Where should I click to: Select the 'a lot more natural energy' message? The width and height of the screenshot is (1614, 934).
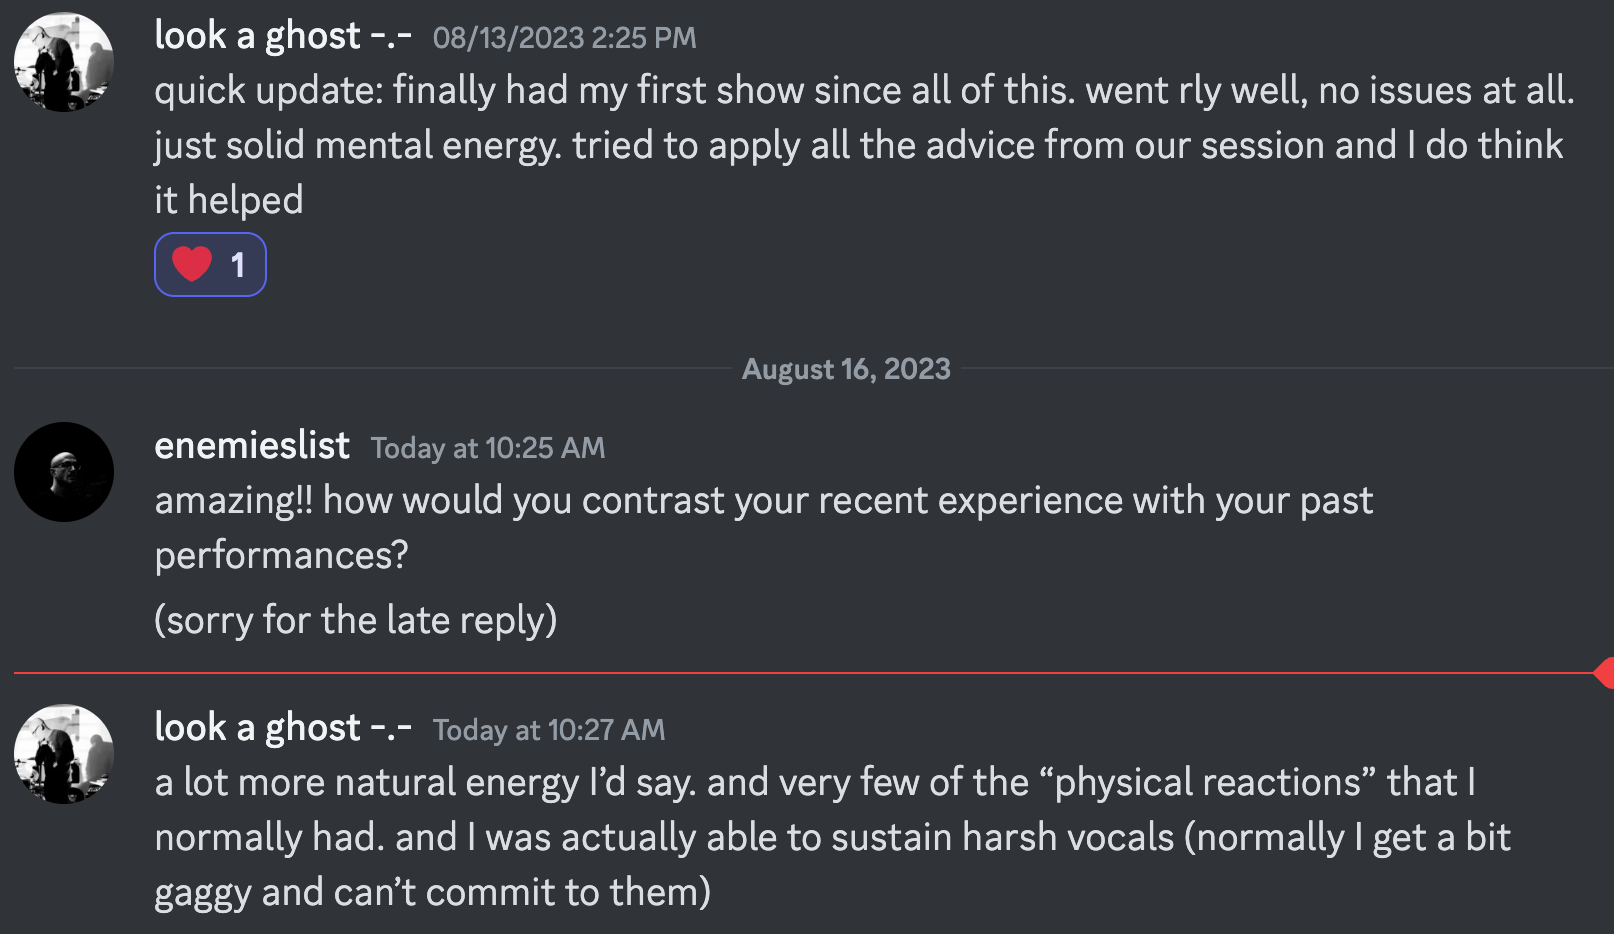pyautogui.click(x=832, y=837)
